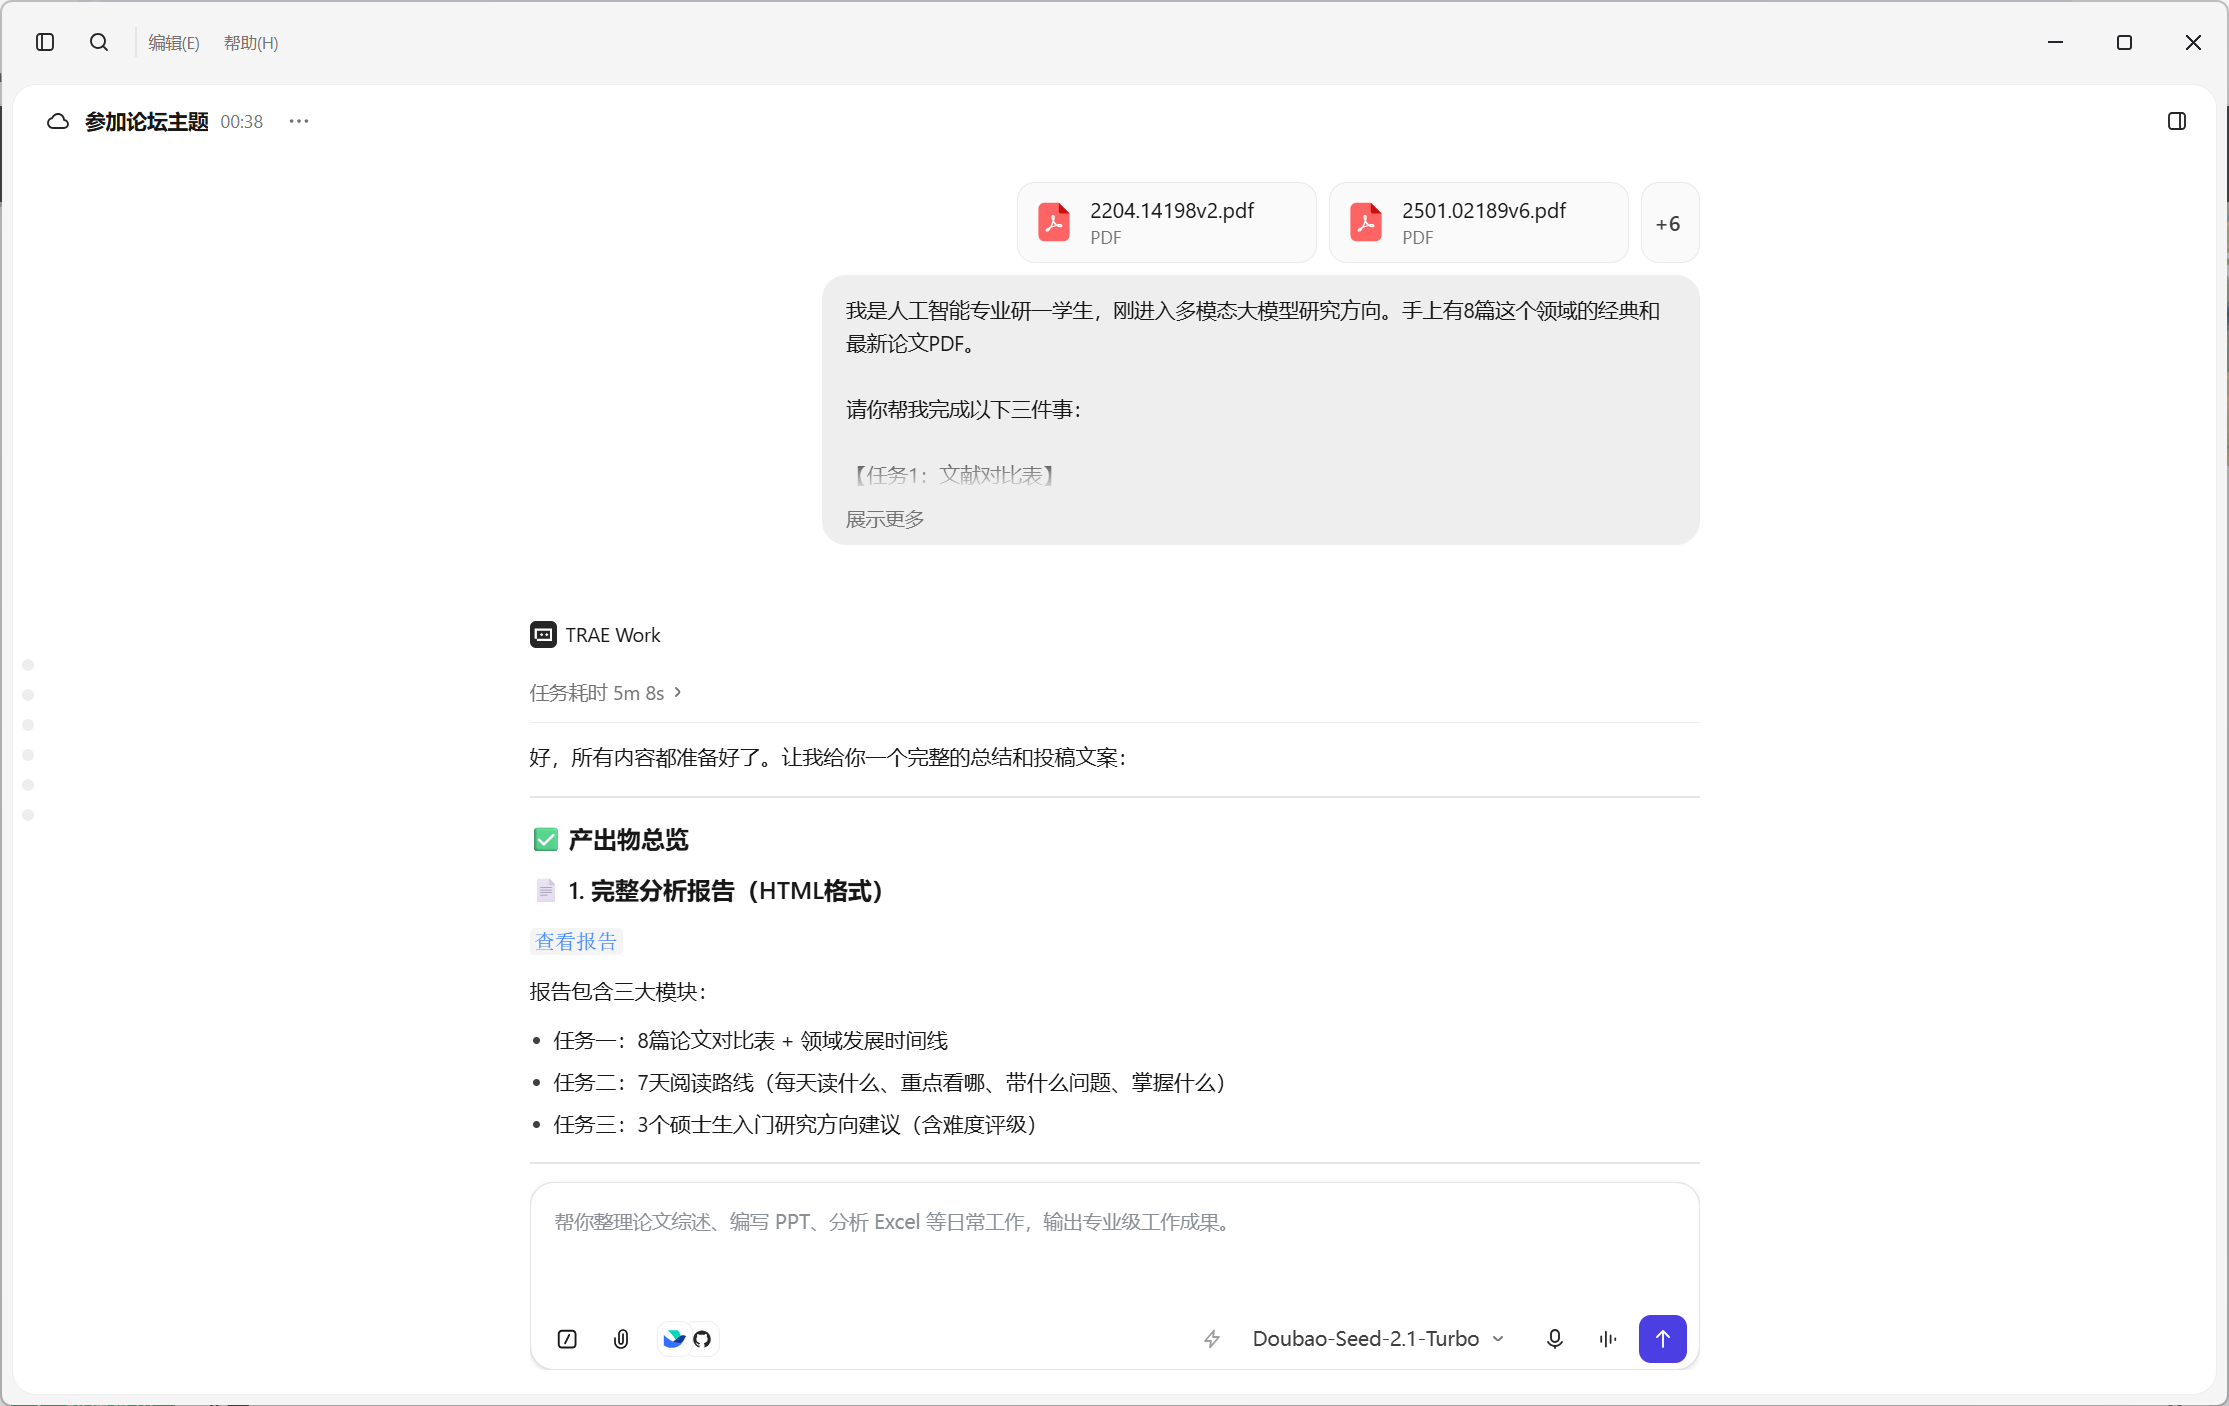This screenshot has width=2229, height=1406.
Task: Click the 00:38 timestamp
Action: (242, 121)
